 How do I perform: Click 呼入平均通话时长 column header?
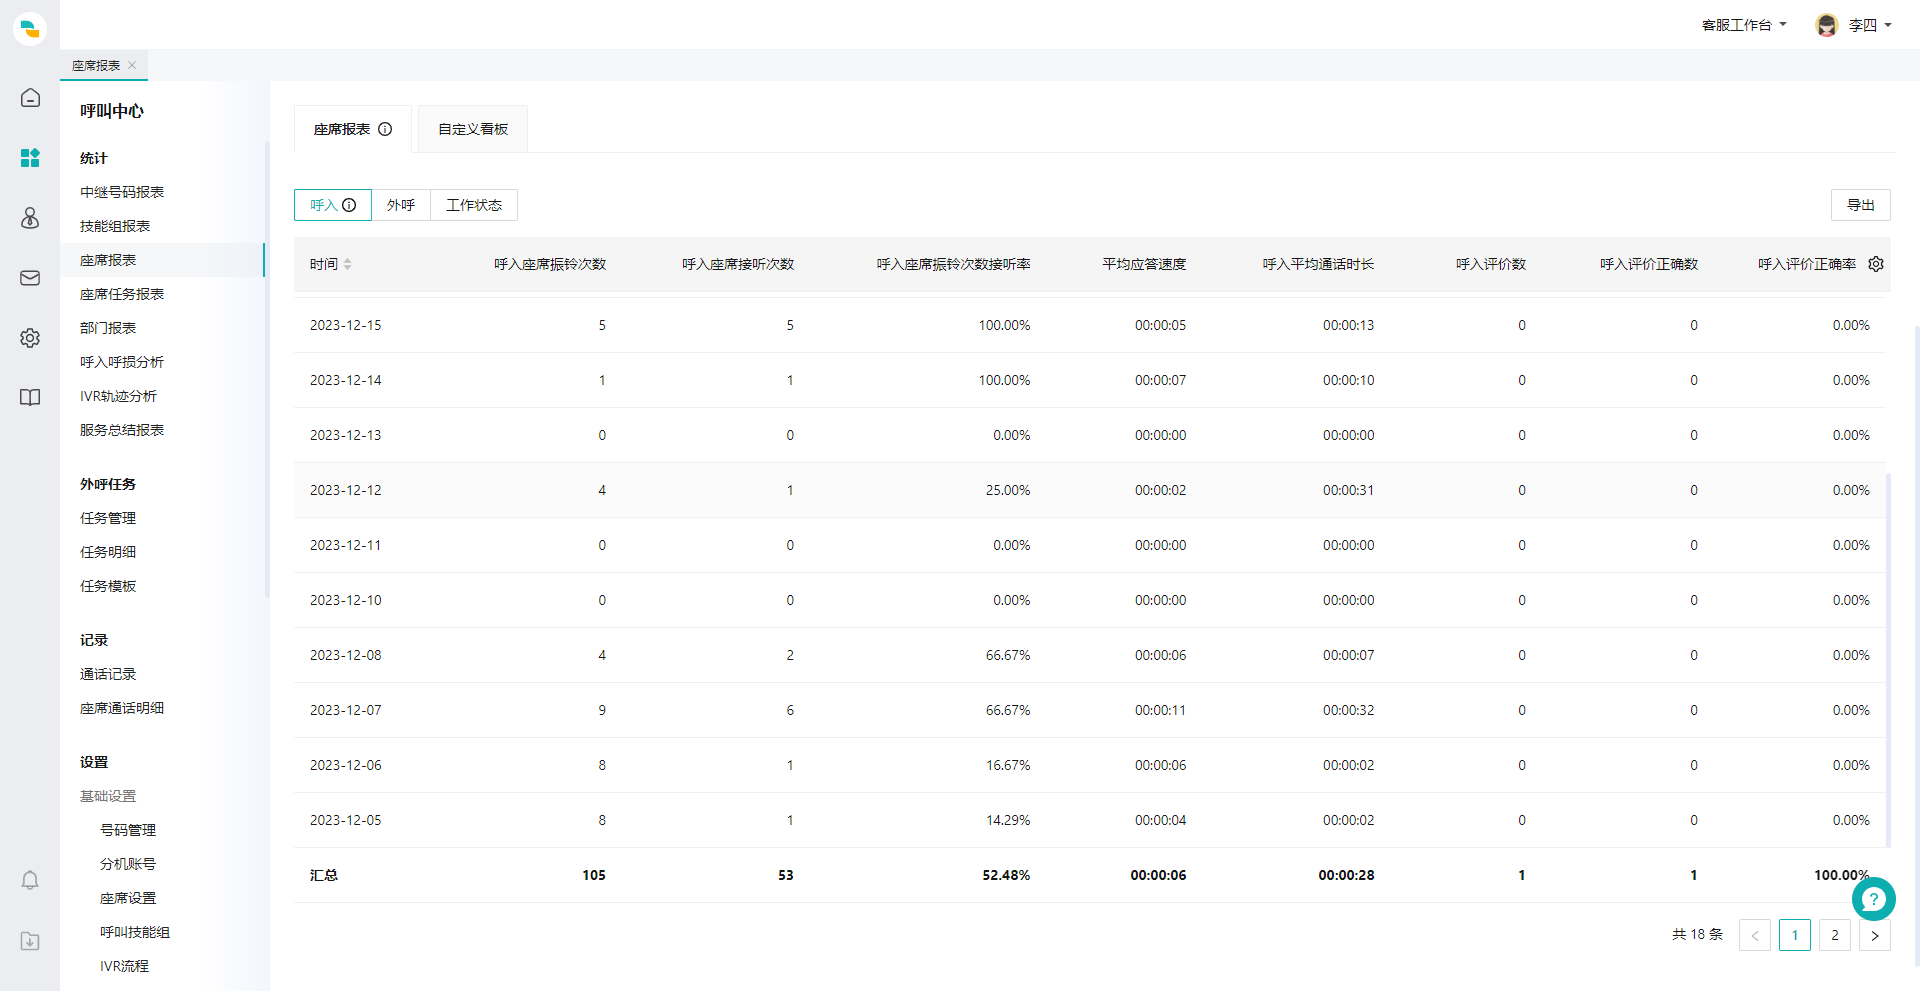click(x=1318, y=264)
